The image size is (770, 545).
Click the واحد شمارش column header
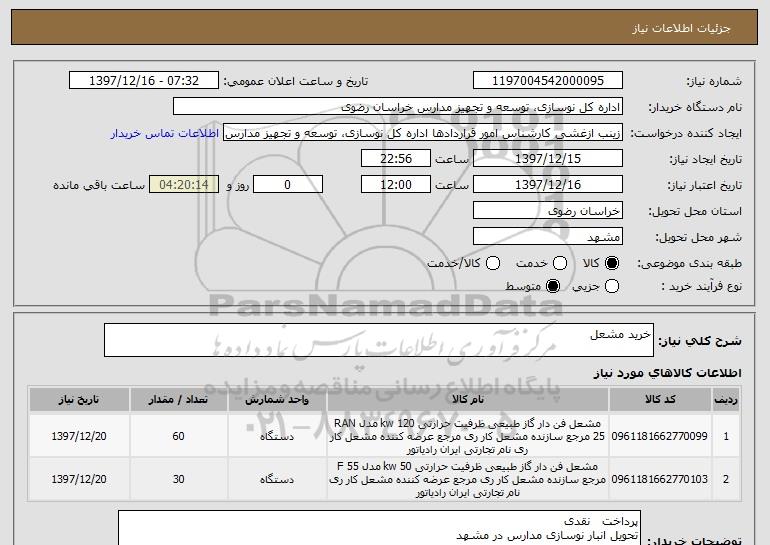277,400
